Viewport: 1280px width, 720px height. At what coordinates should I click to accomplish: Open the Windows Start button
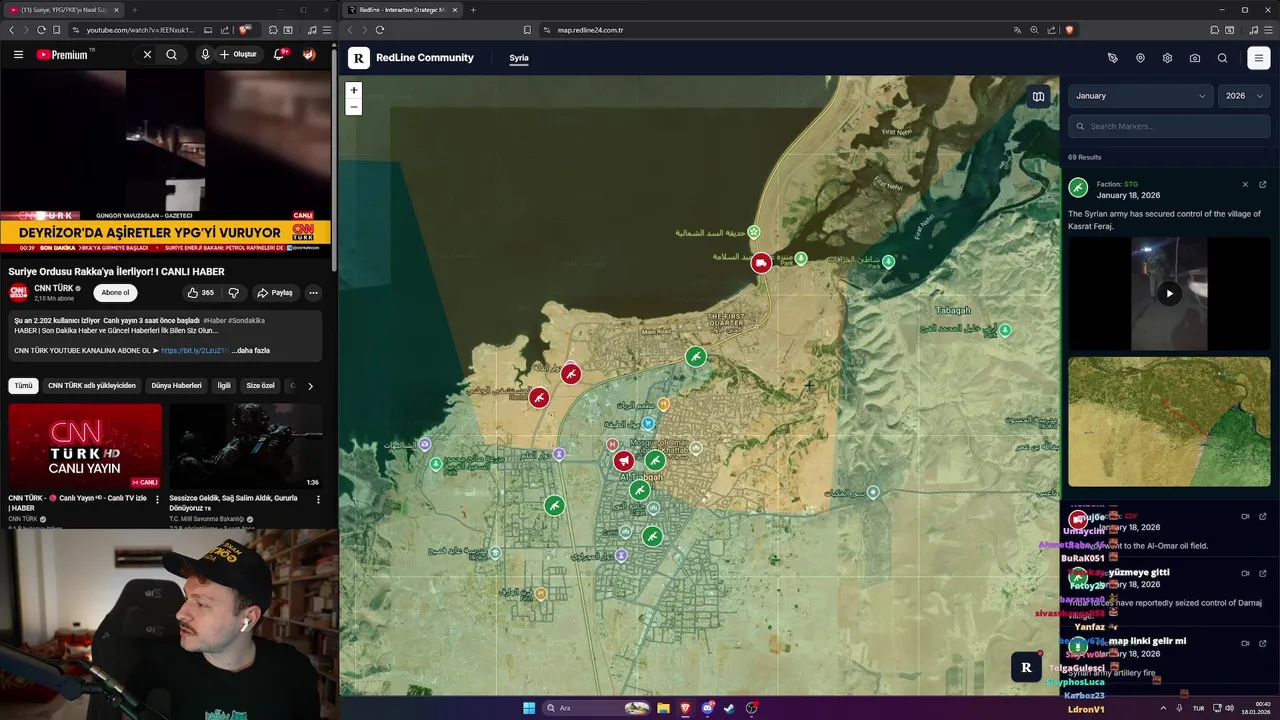[x=529, y=708]
